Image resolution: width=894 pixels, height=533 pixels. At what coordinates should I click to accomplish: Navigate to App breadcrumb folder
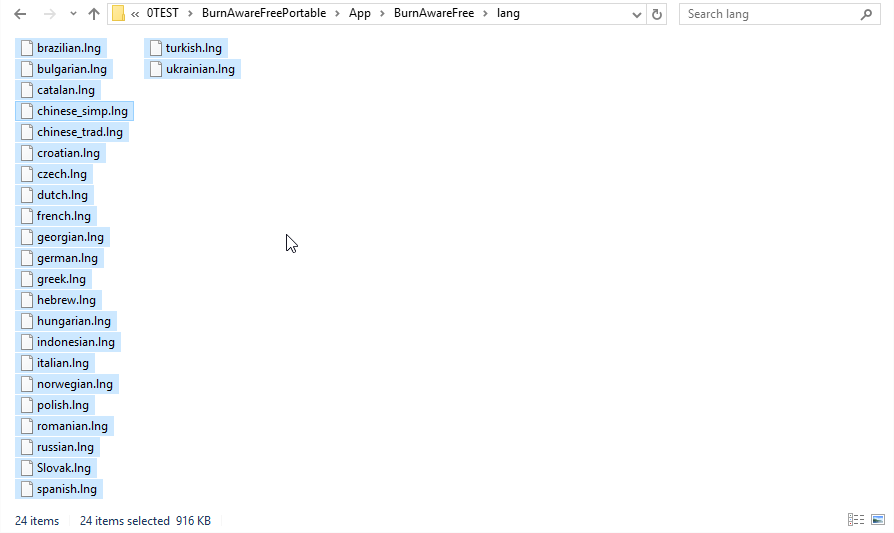click(x=360, y=13)
